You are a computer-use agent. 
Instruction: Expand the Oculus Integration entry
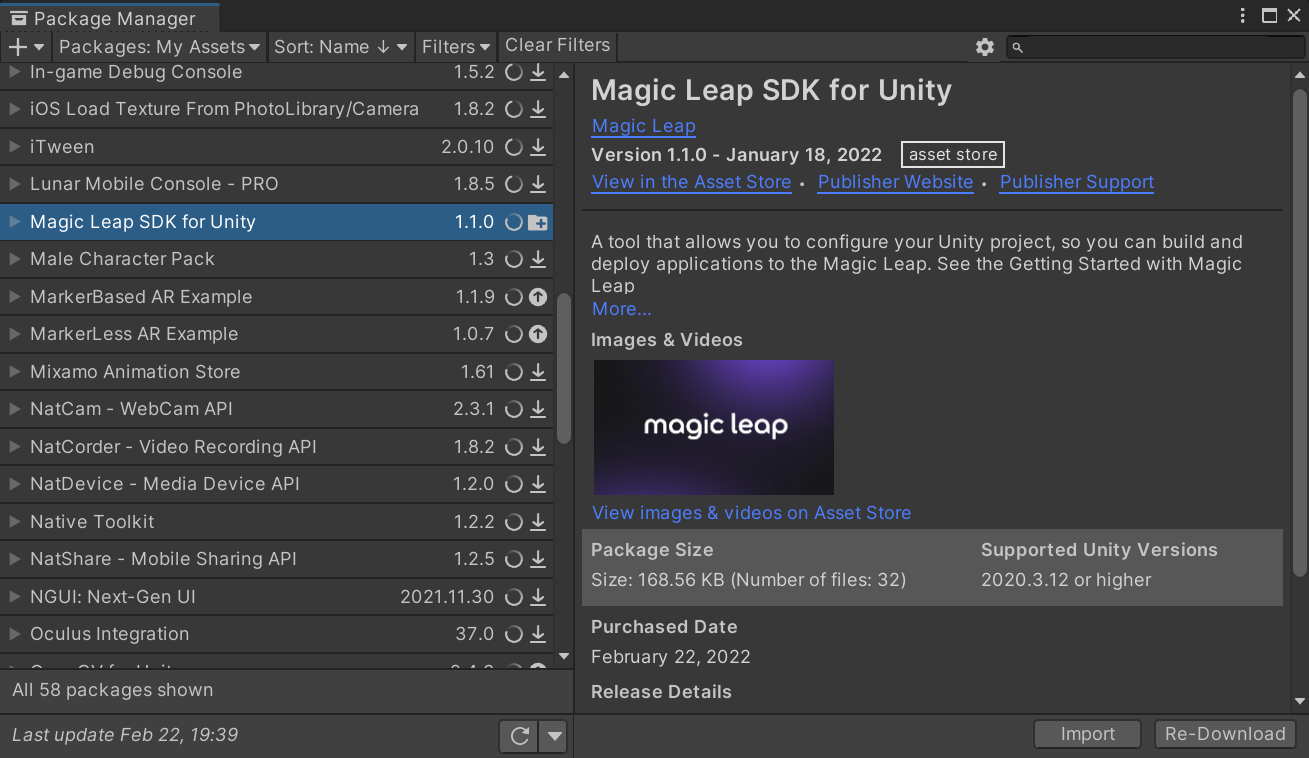[14, 634]
